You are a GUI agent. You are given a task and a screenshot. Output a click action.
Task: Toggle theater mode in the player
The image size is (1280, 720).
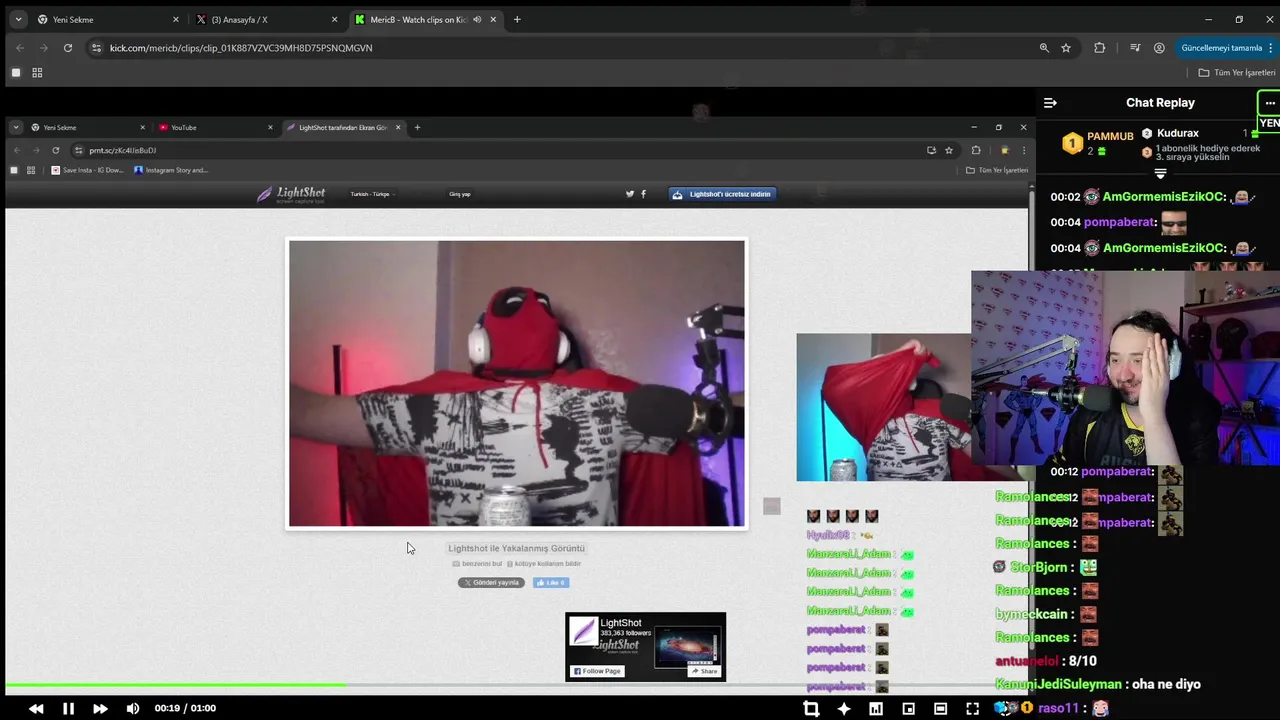click(940, 708)
